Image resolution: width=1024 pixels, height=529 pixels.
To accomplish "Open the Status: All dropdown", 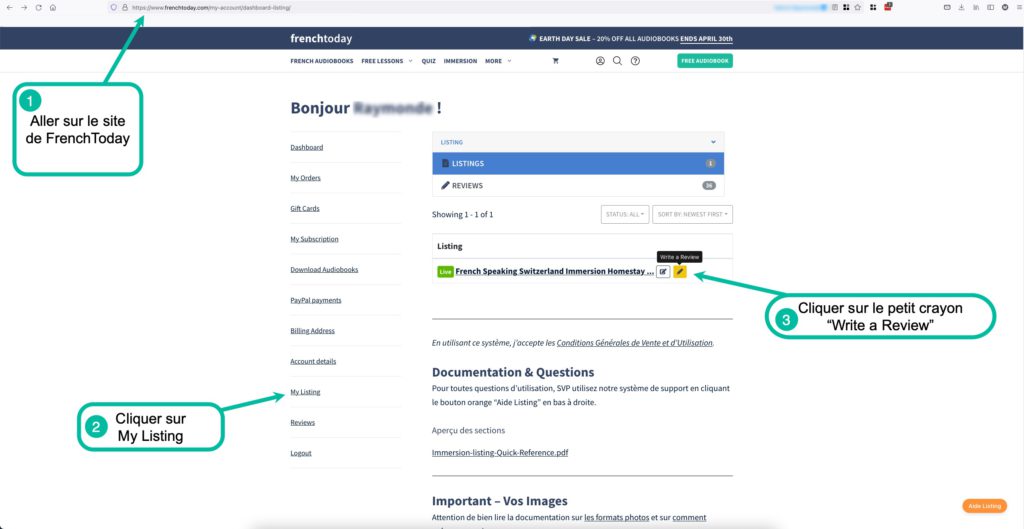I will 624,214.
